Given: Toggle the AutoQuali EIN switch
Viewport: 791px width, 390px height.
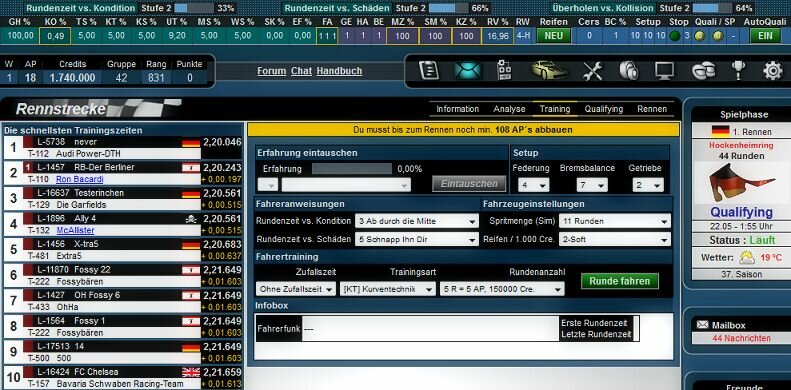Looking at the screenshot, I should coord(765,36).
